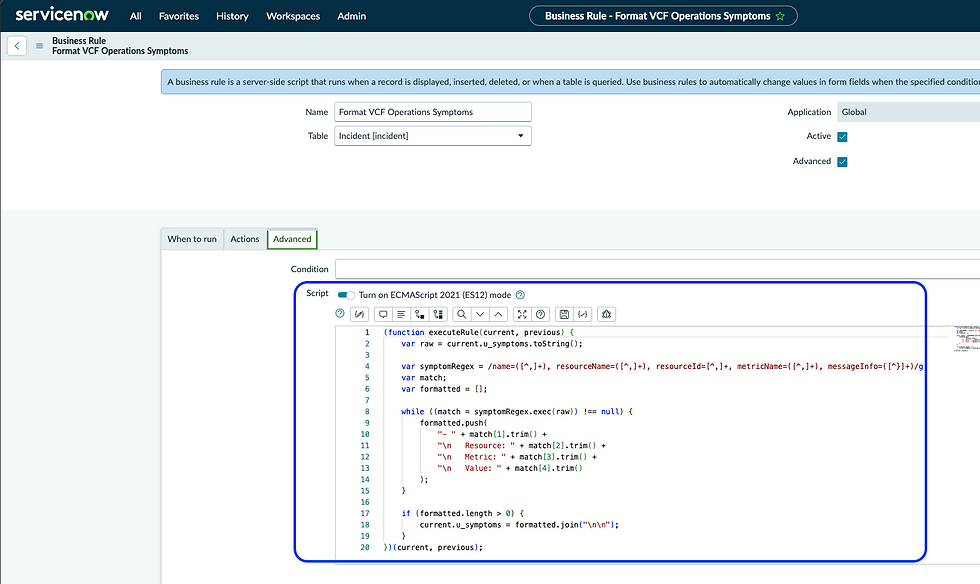Viewport: 980px width, 584px height.
Task: Find previous match with up chevron
Action: [x=498, y=315]
